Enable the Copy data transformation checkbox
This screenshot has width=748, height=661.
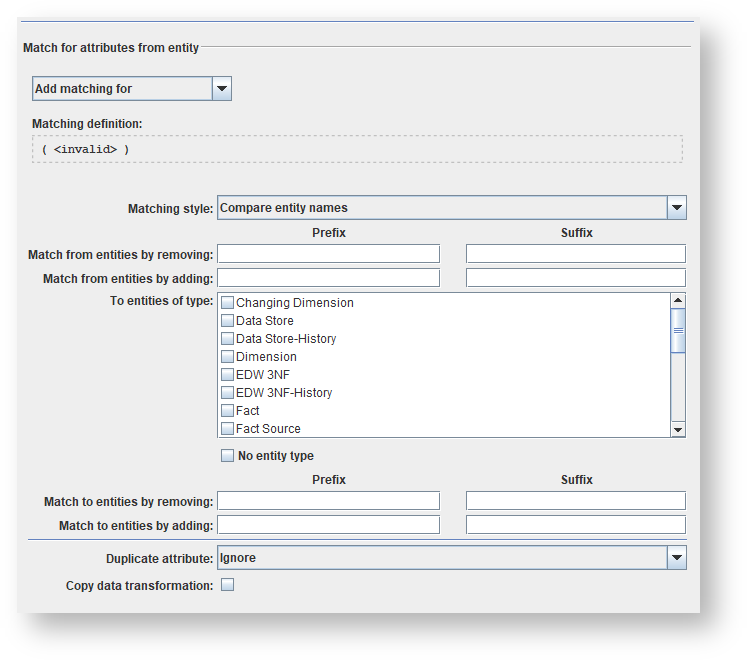coord(228,585)
